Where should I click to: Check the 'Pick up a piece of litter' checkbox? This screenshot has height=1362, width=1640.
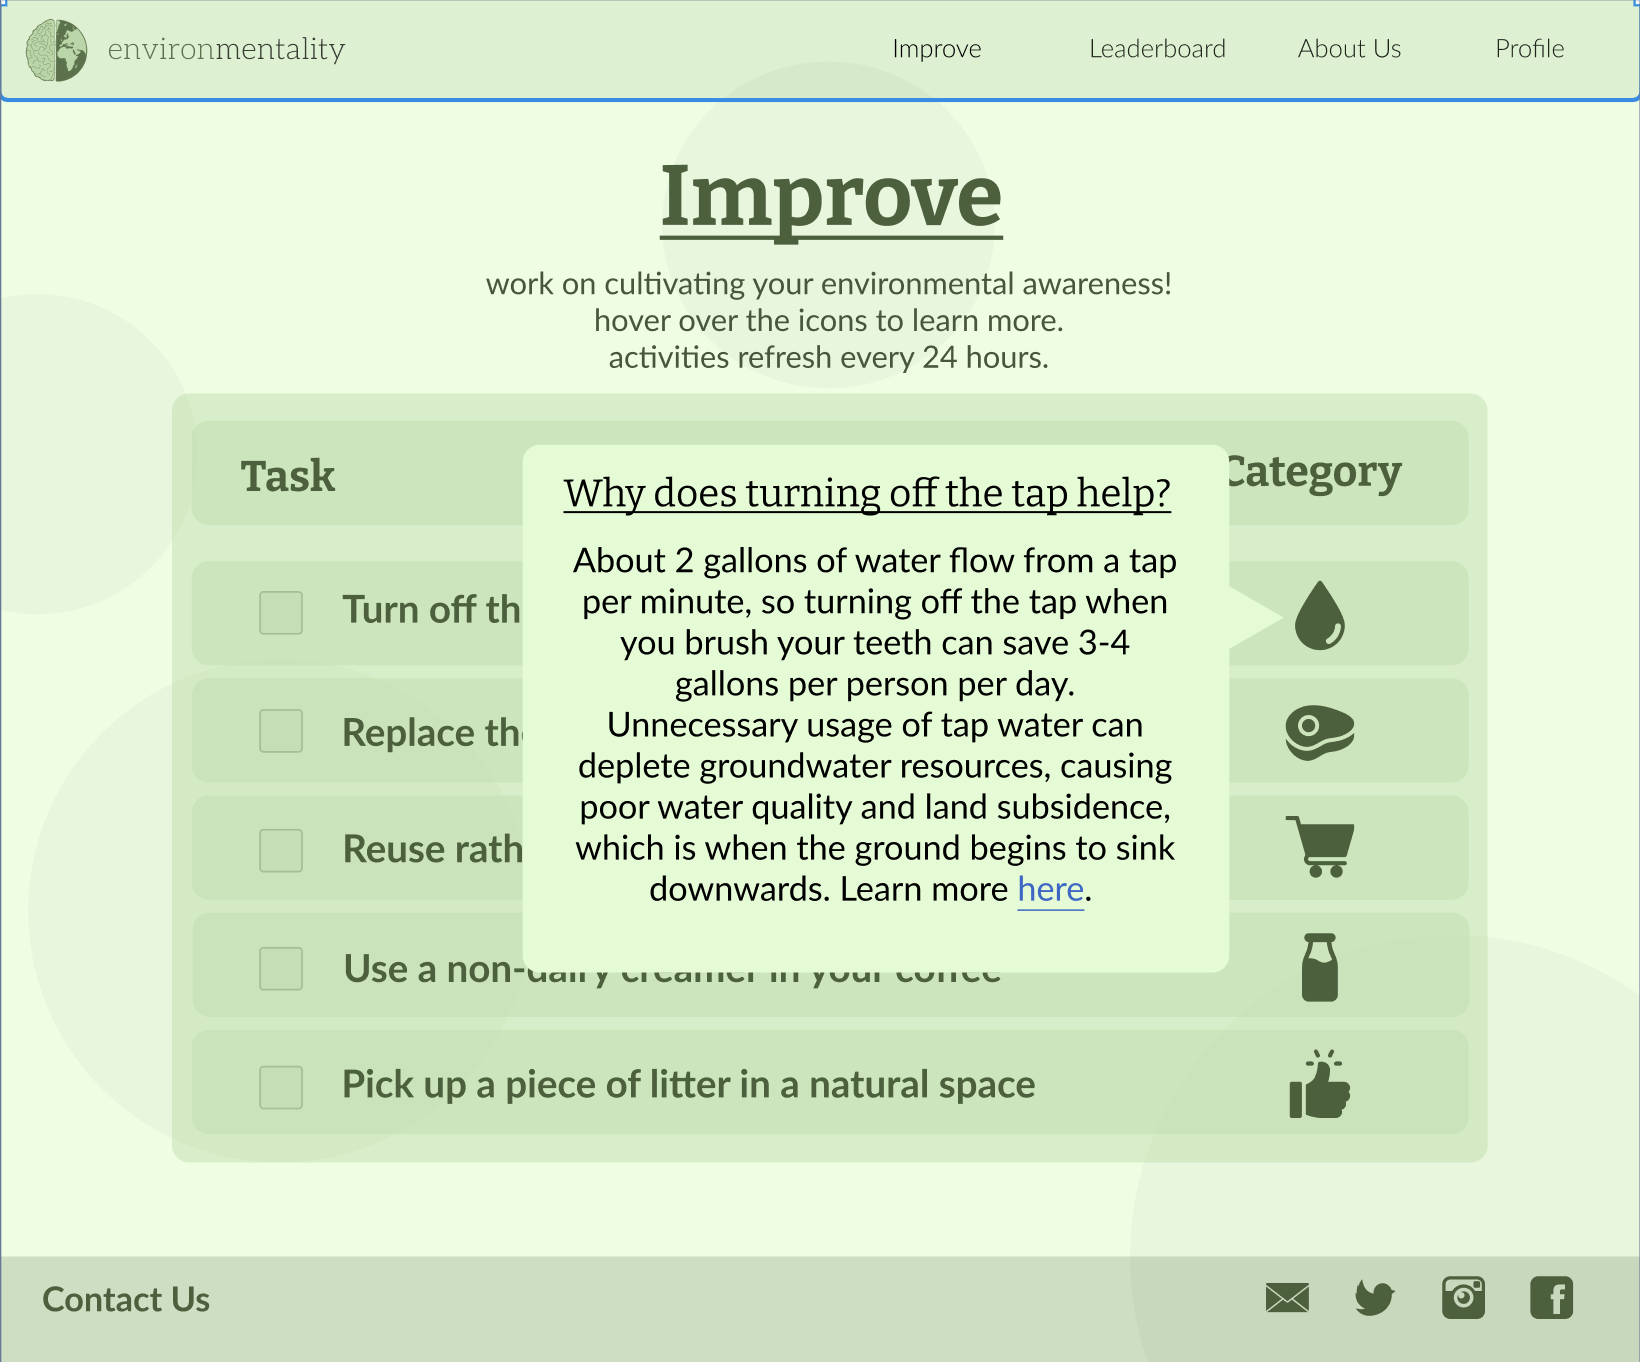(x=281, y=1087)
